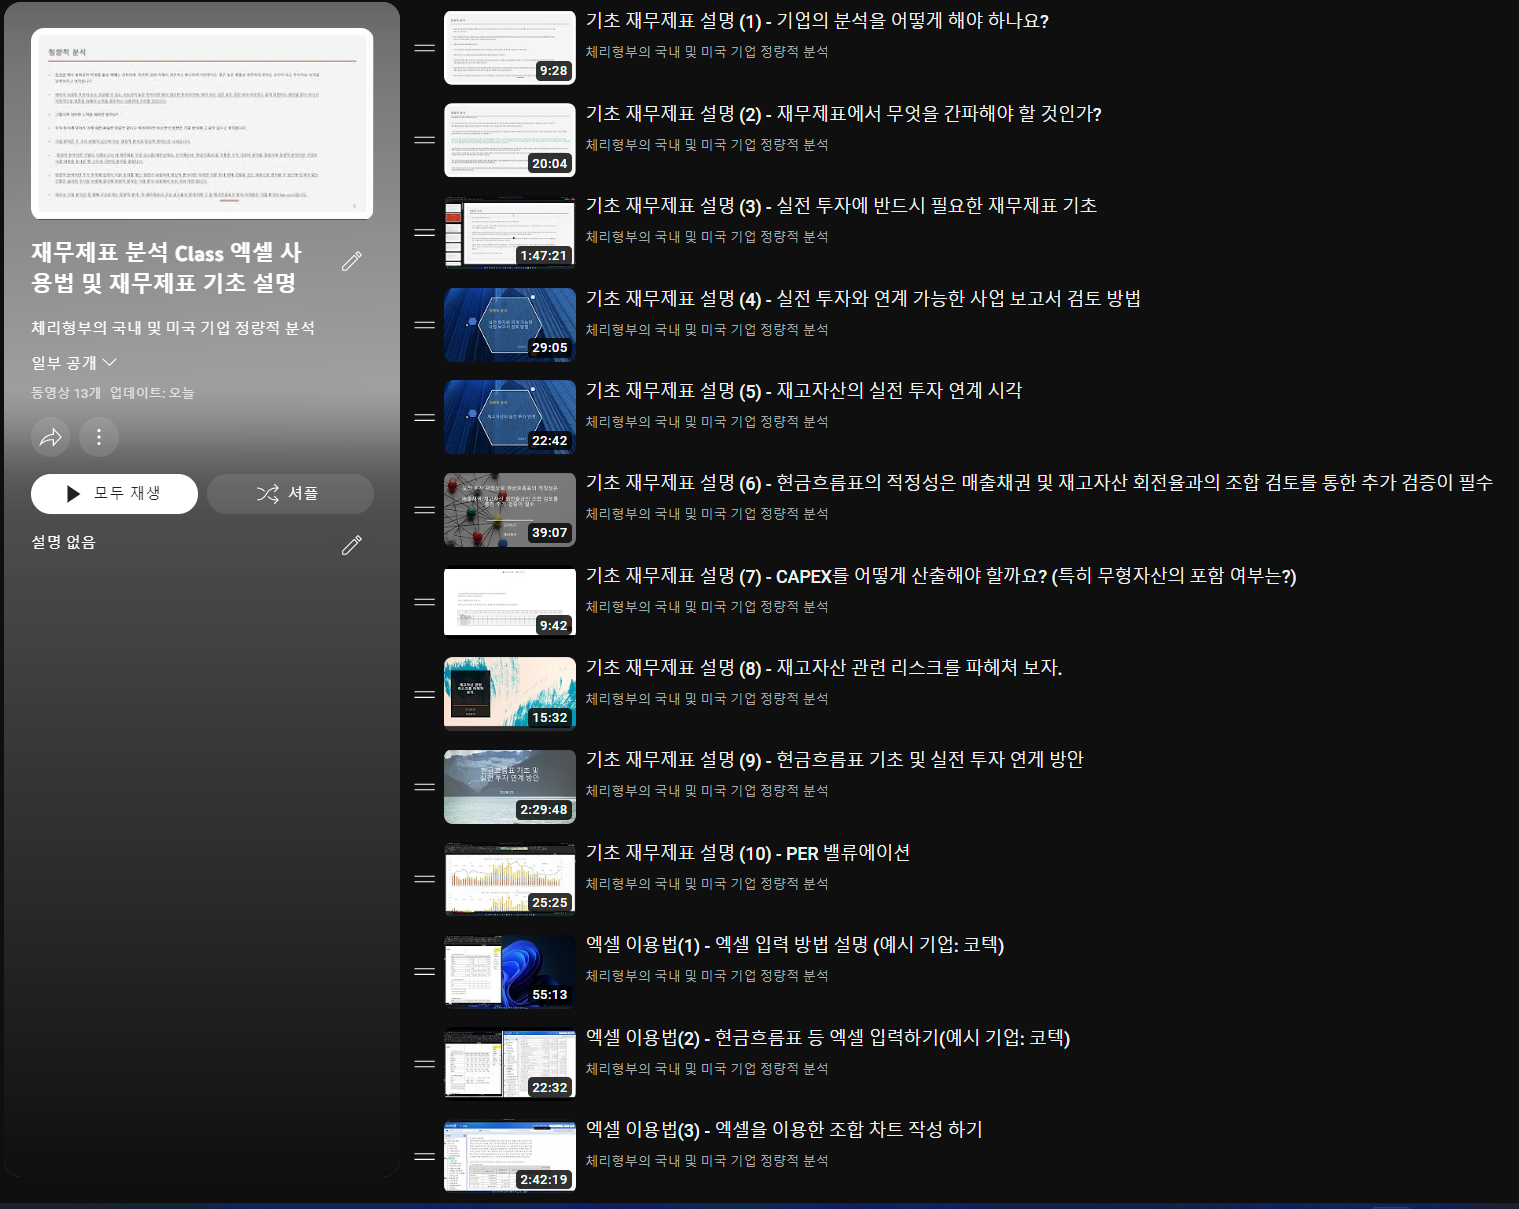
Task: Open 엑셀 이용법(1) 엑셀 입력 방법 video title
Action: coord(794,945)
